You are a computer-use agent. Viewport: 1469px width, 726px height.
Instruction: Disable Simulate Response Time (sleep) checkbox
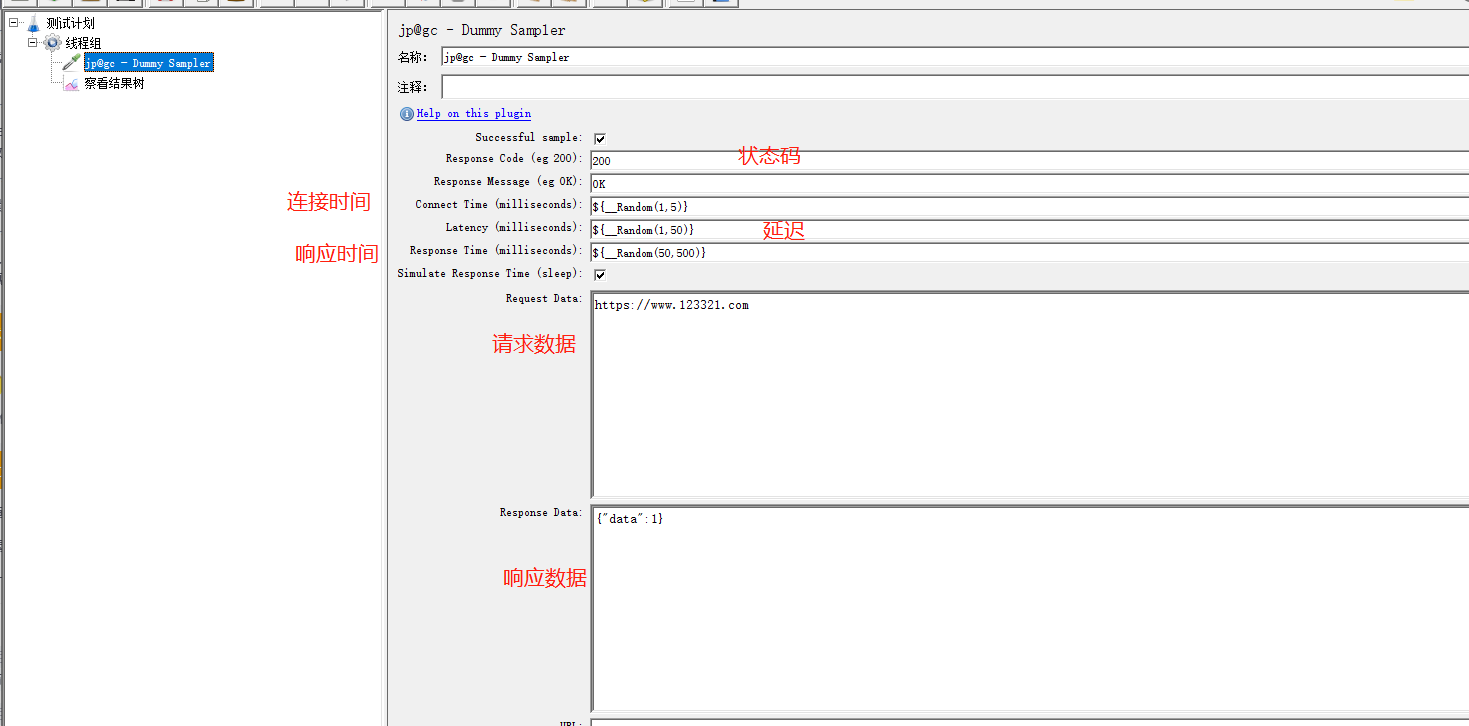pos(600,275)
